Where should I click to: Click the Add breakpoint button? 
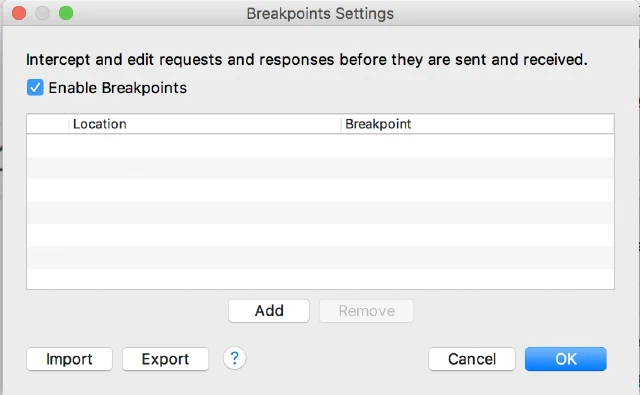pos(269,311)
